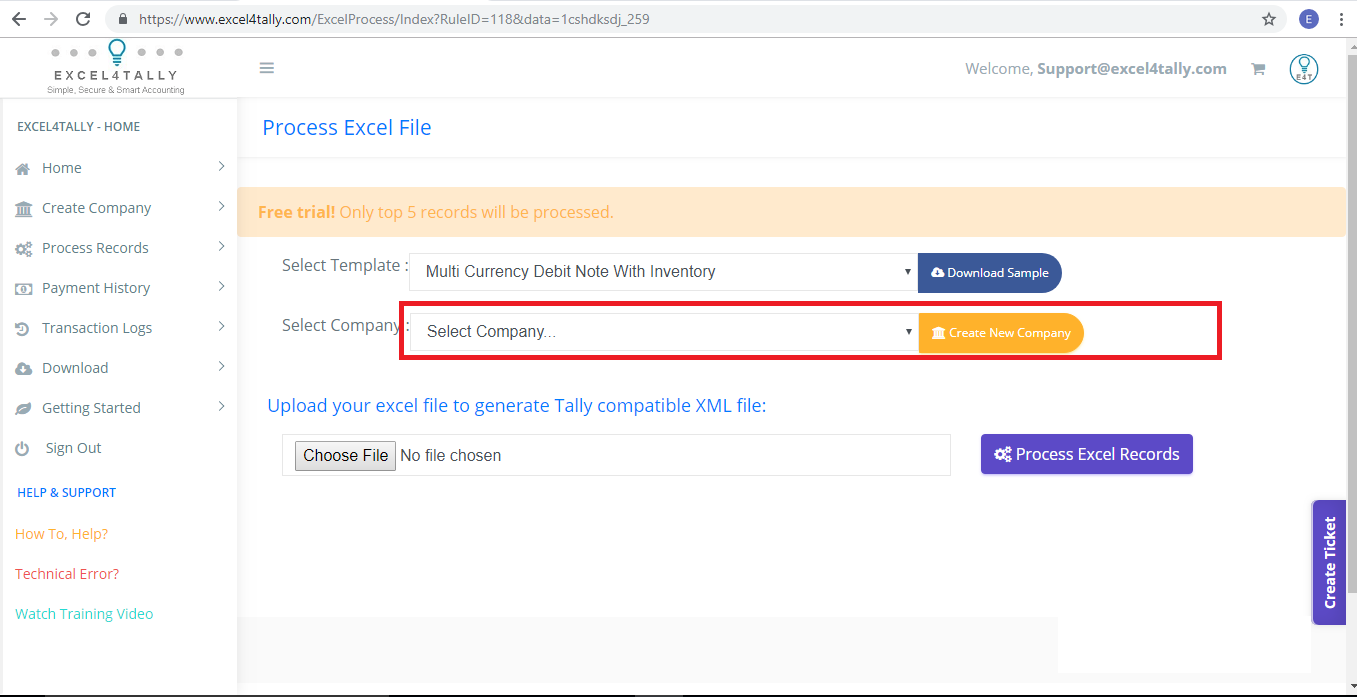Reload the page with refresh icon

(x=83, y=19)
